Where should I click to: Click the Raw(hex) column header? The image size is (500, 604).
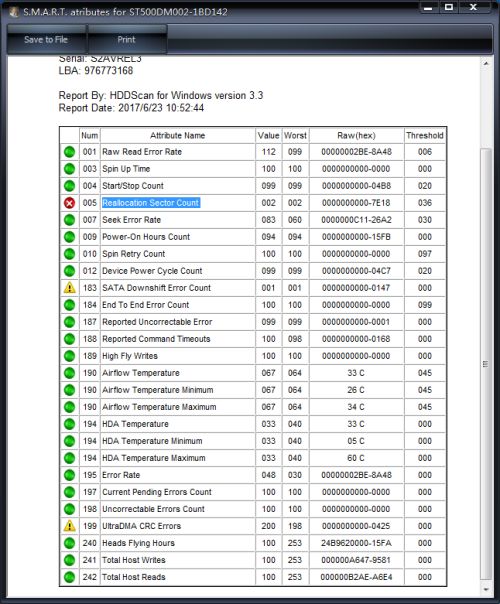tap(356, 136)
